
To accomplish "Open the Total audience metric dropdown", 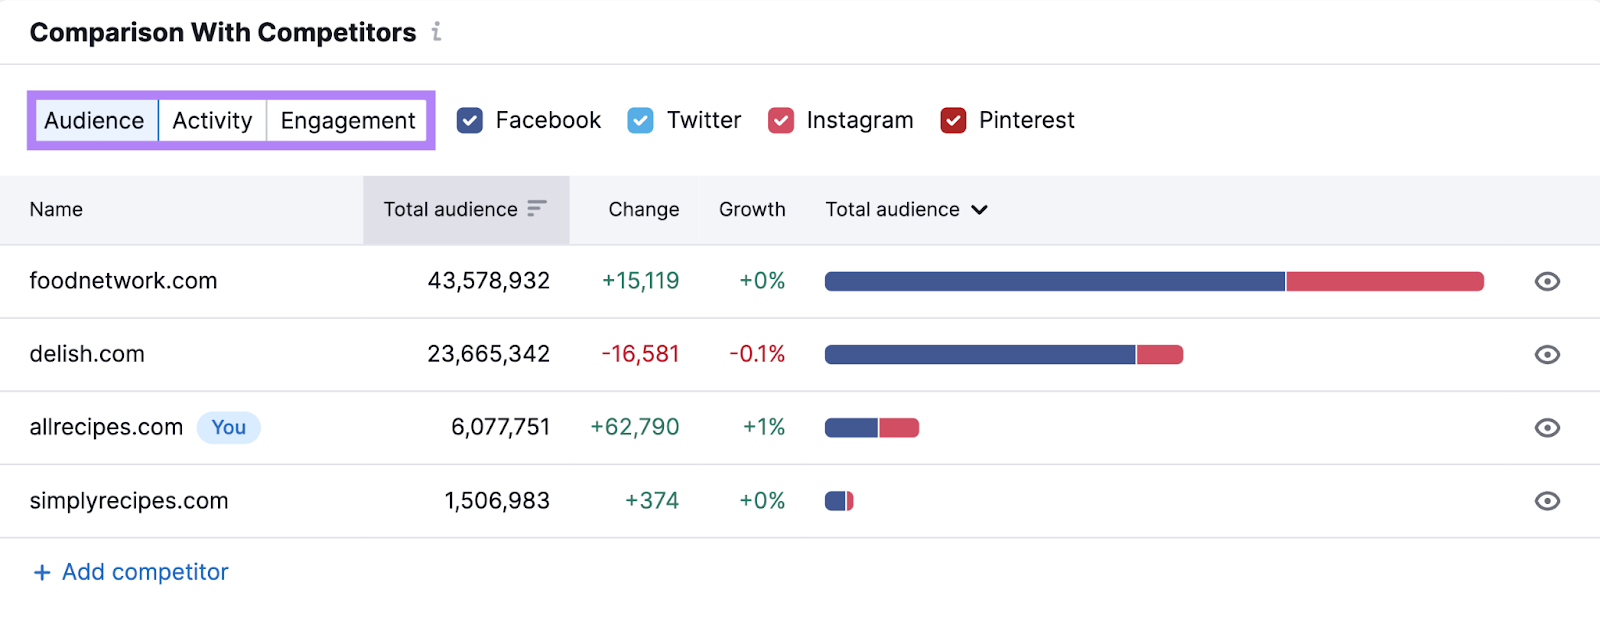I will click(x=979, y=209).
